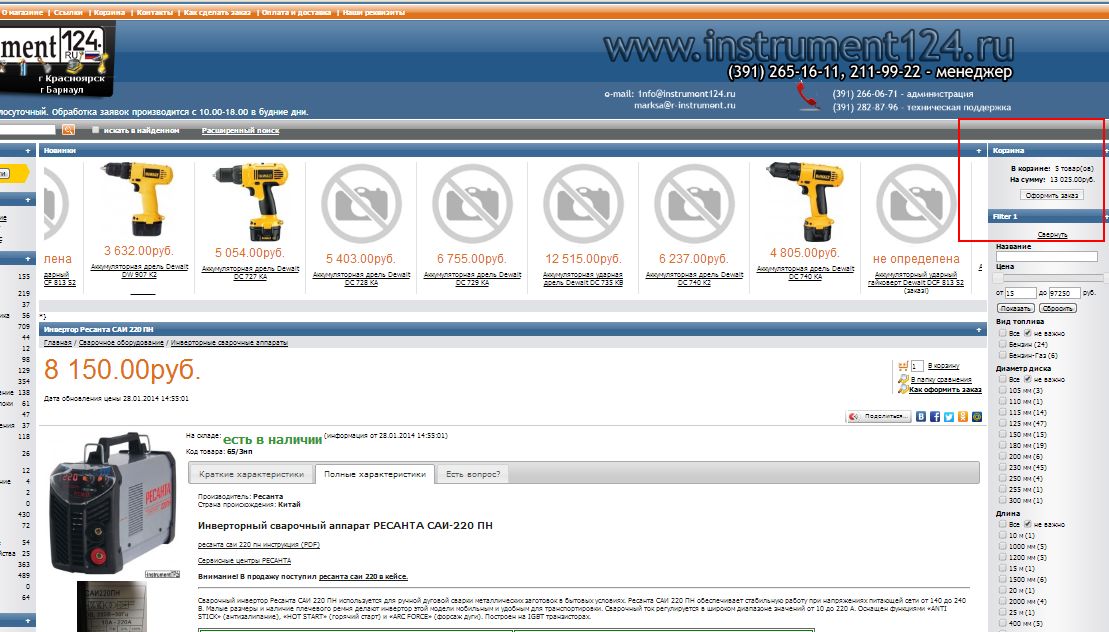Screen dimensions: 1109x632
Task: Open the main Ресанта САИ 220 product photo
Action: 113,502
